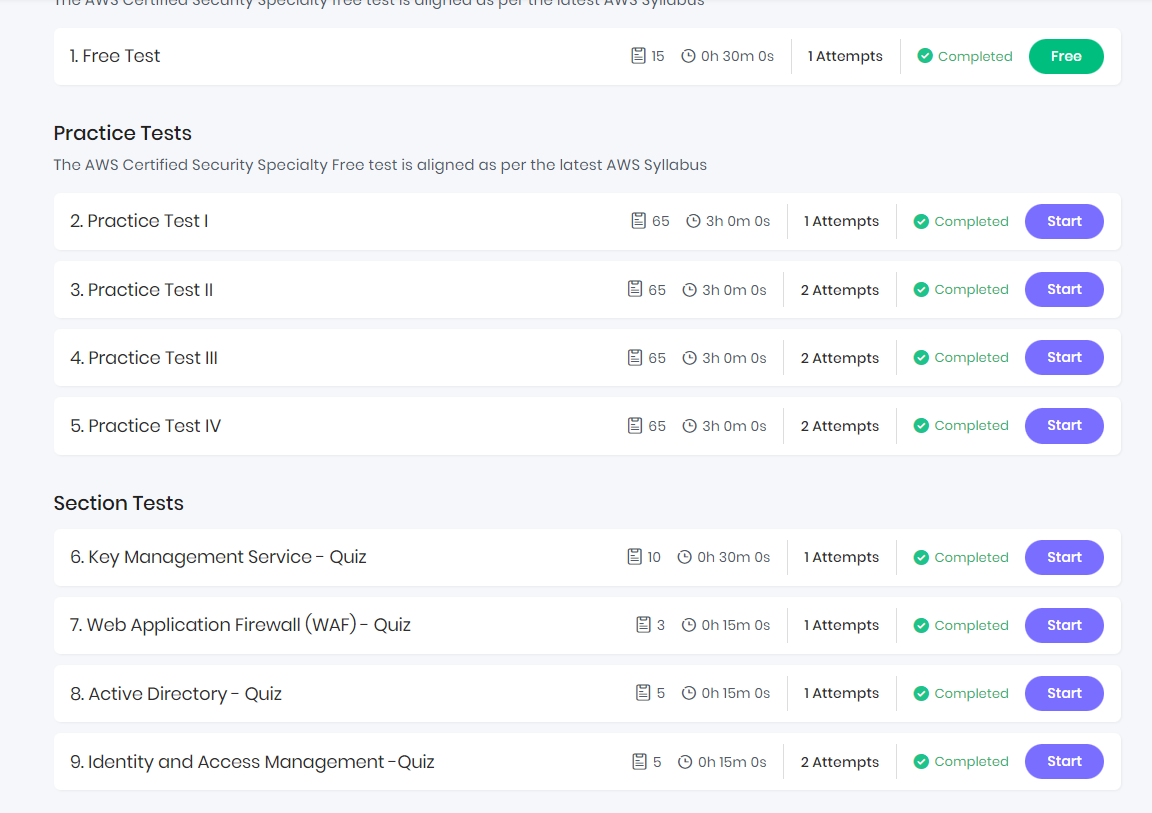Click the clock icon on Active Directory quiz
Viewport: 1152px width, 813px height.
pyautogui.click(x=688, y=693)
